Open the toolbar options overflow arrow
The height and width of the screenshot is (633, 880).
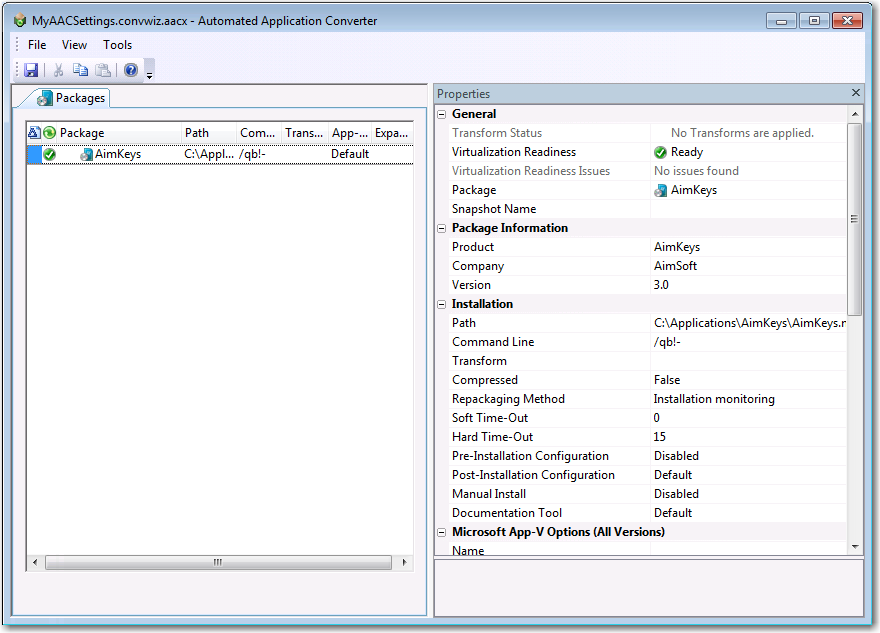point(149,73)
